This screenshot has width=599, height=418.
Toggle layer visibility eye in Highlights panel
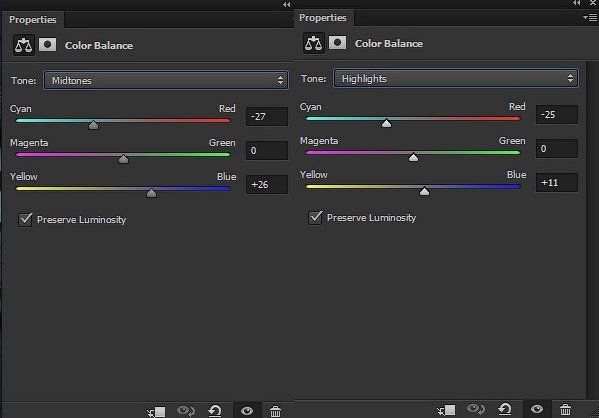[537, 409]
